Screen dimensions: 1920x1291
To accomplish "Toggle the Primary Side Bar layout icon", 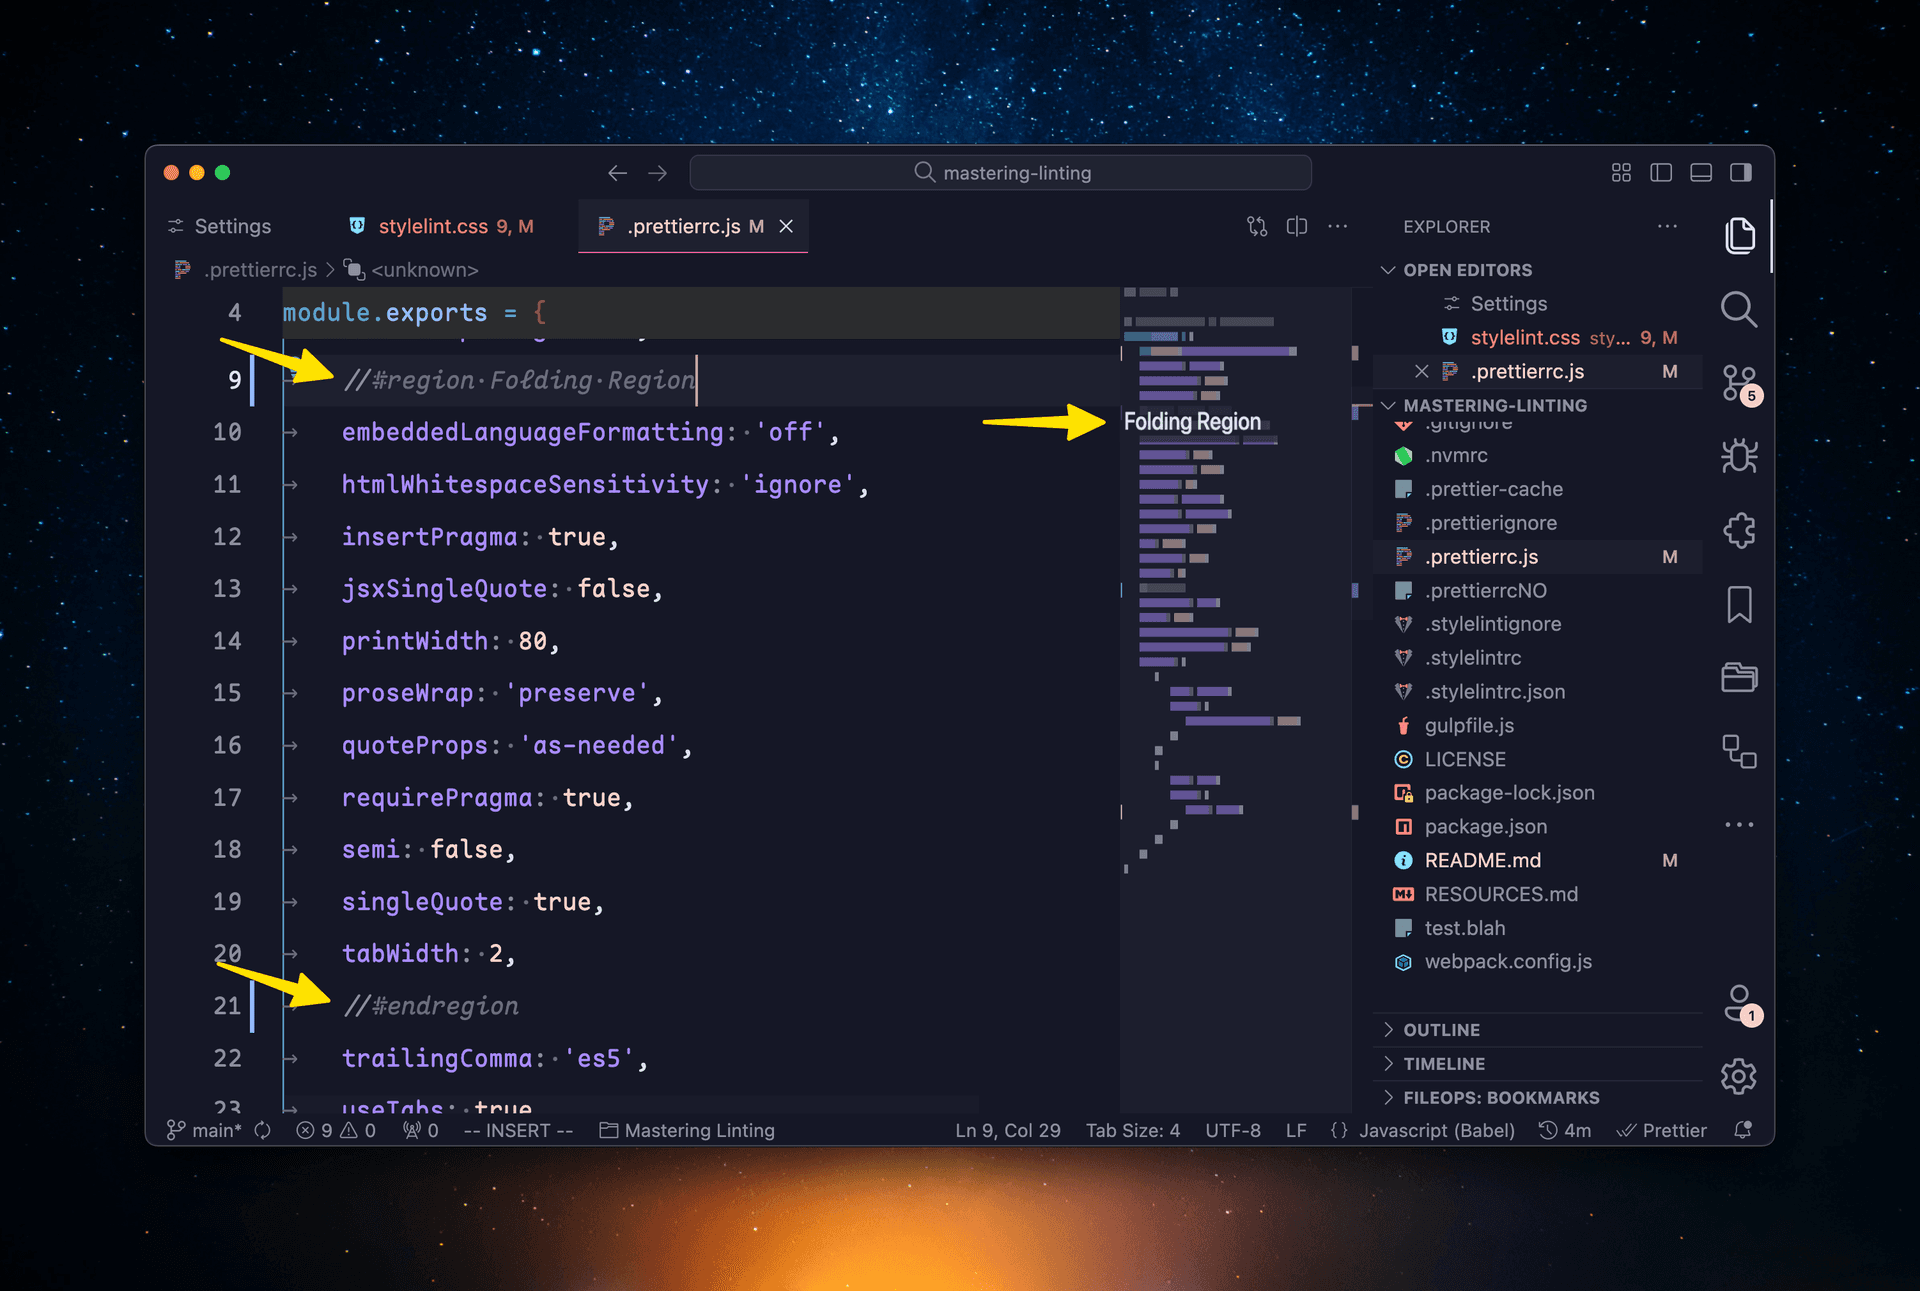I will tap(1661, 172).
